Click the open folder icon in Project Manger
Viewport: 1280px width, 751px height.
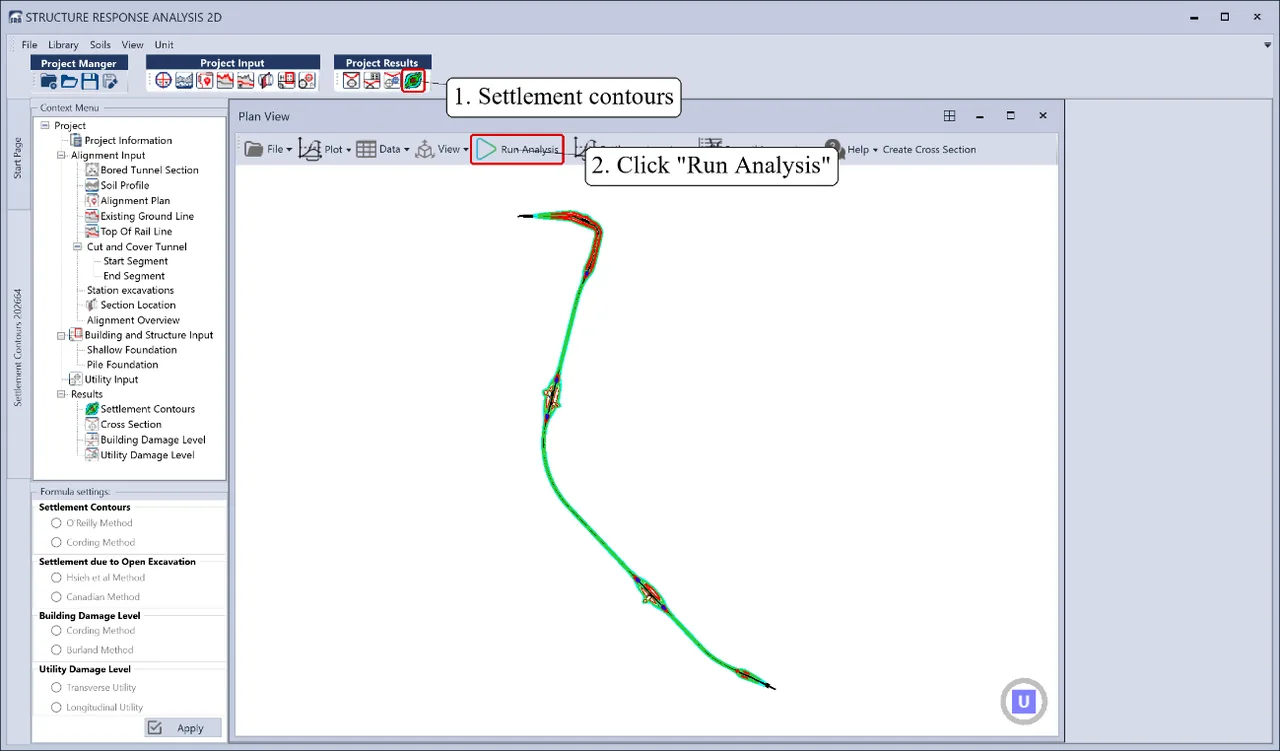coord(69,81)
